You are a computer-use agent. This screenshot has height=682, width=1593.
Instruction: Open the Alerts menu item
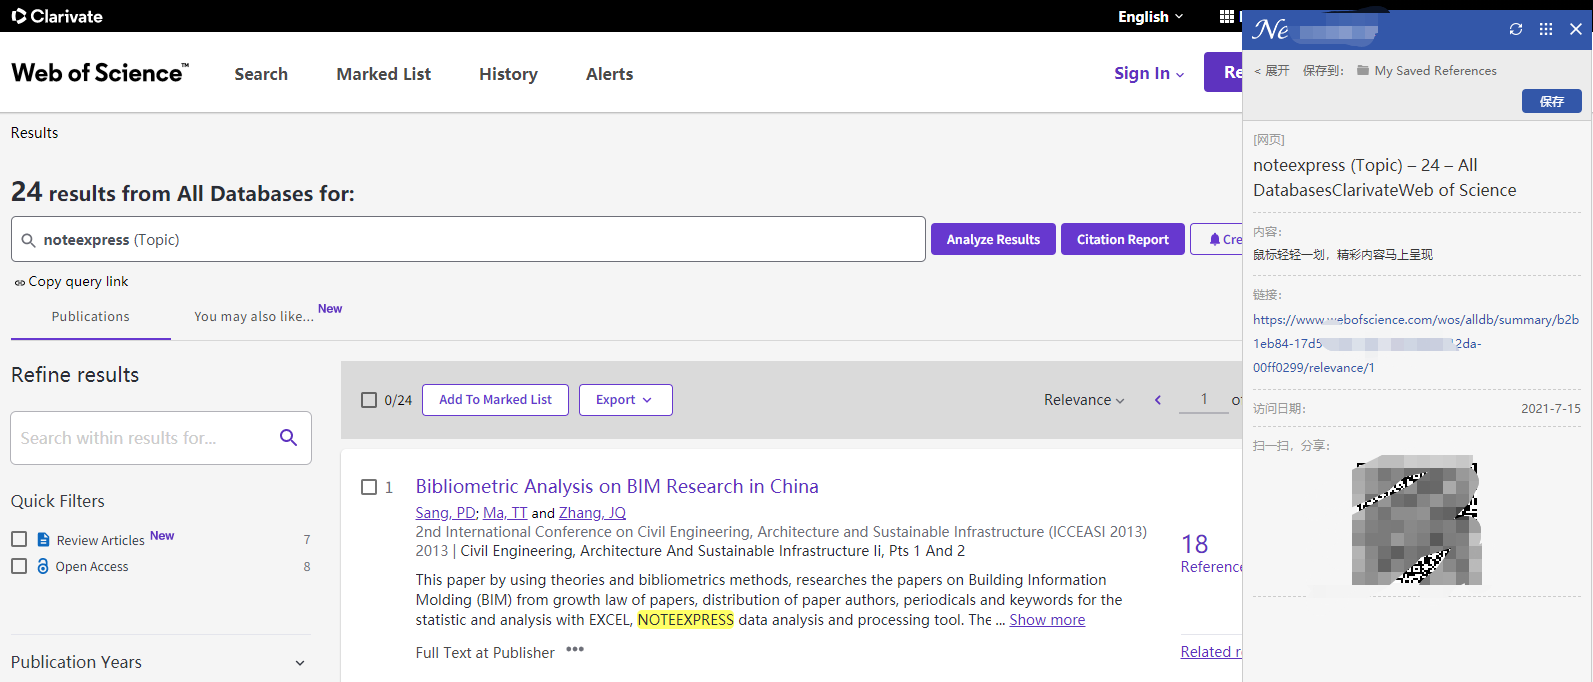610,74
